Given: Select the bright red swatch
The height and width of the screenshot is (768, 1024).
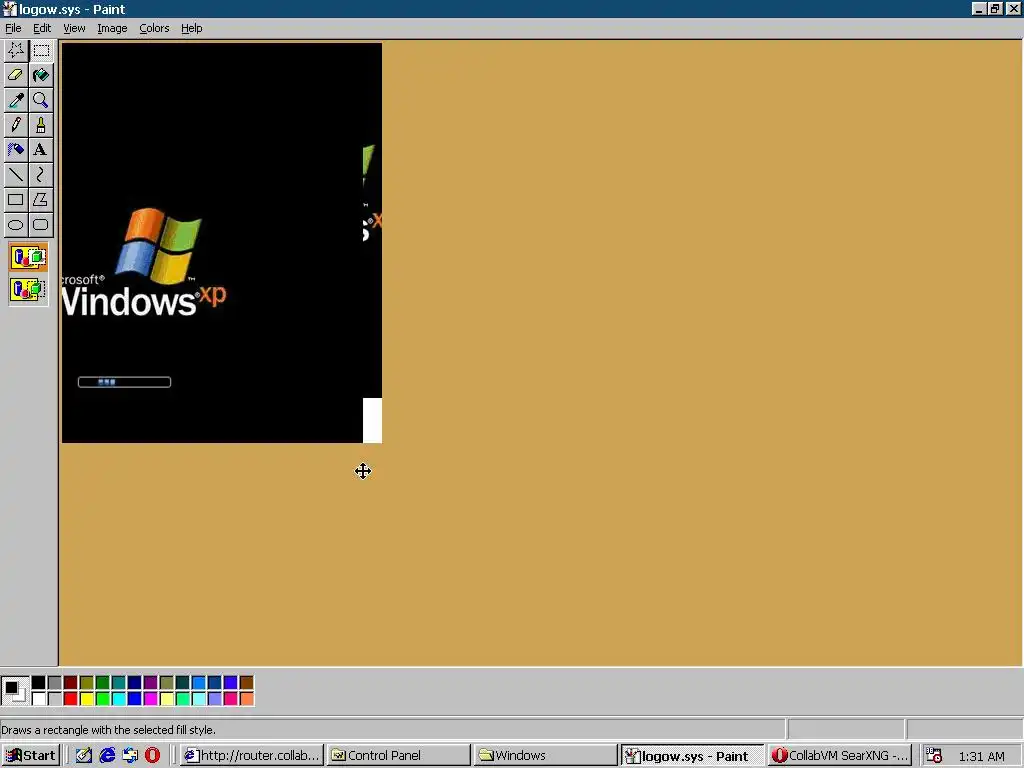Looking at the screenshot, I should pyautogui.click(x=71, y=699).
